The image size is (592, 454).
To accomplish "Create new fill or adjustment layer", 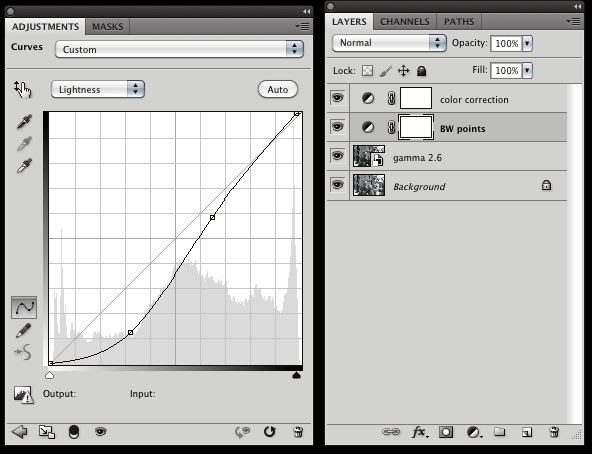I will [x=474, y=432].
